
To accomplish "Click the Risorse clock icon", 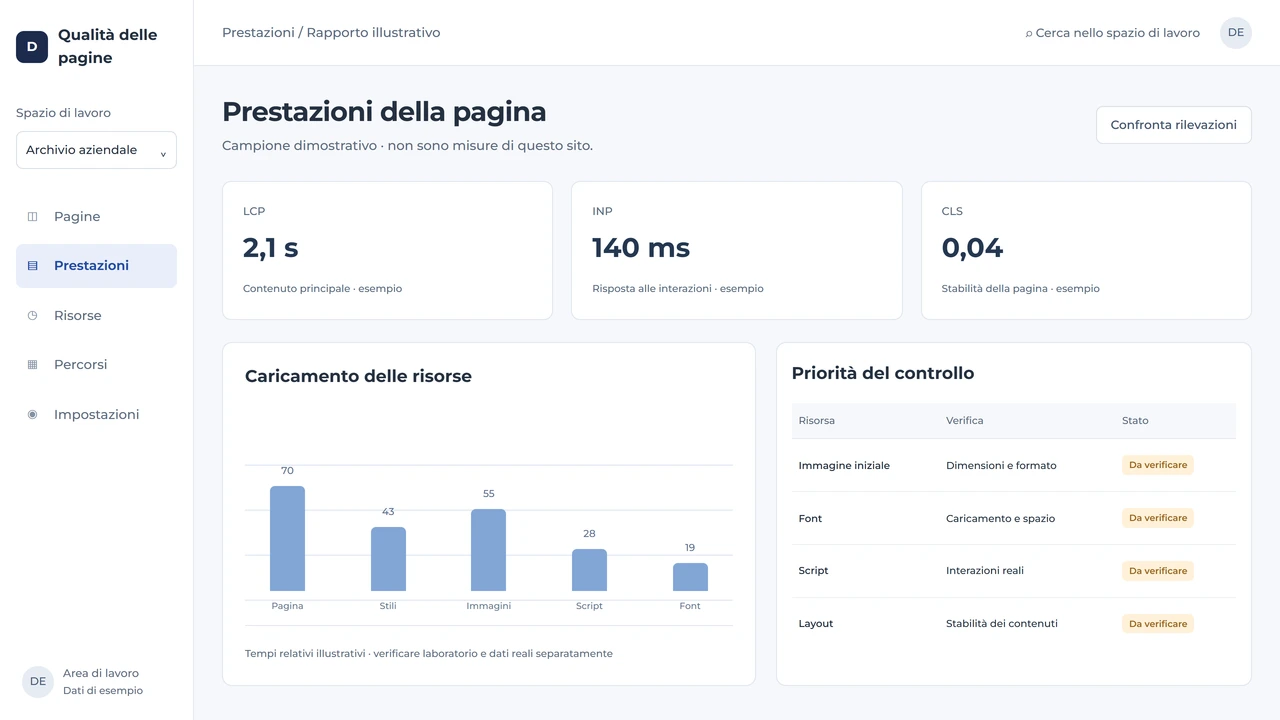I will tap(32, 315).
